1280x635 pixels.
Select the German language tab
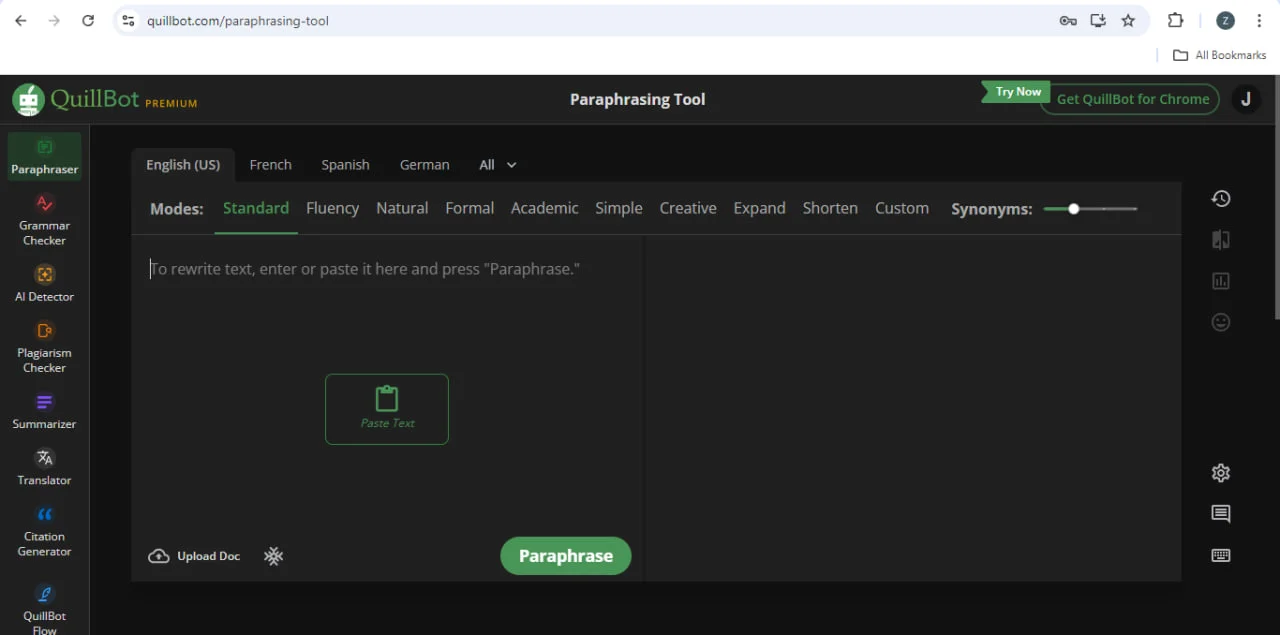(424, 165)
